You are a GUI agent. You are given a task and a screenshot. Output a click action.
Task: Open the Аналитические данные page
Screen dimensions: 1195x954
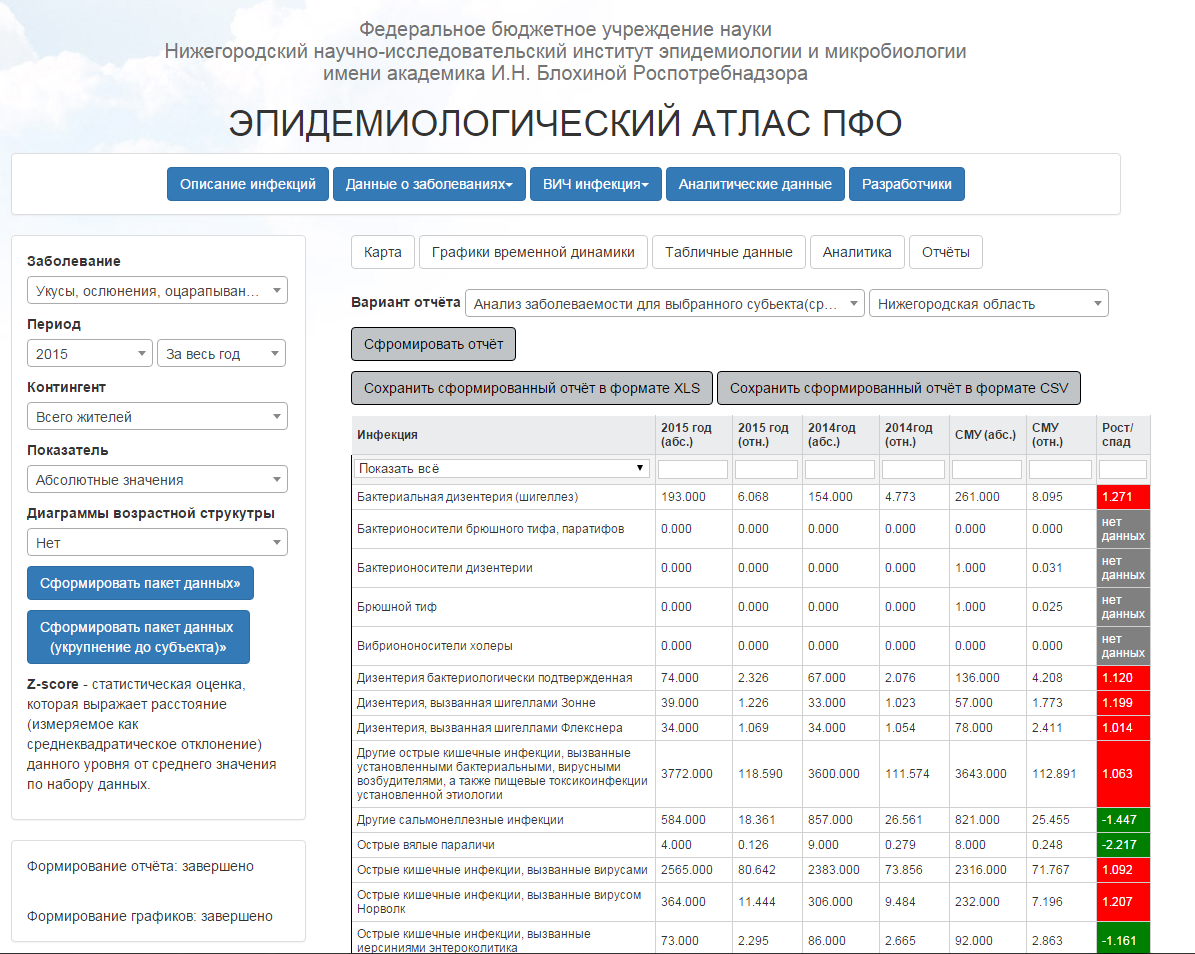tap(754, 184)
